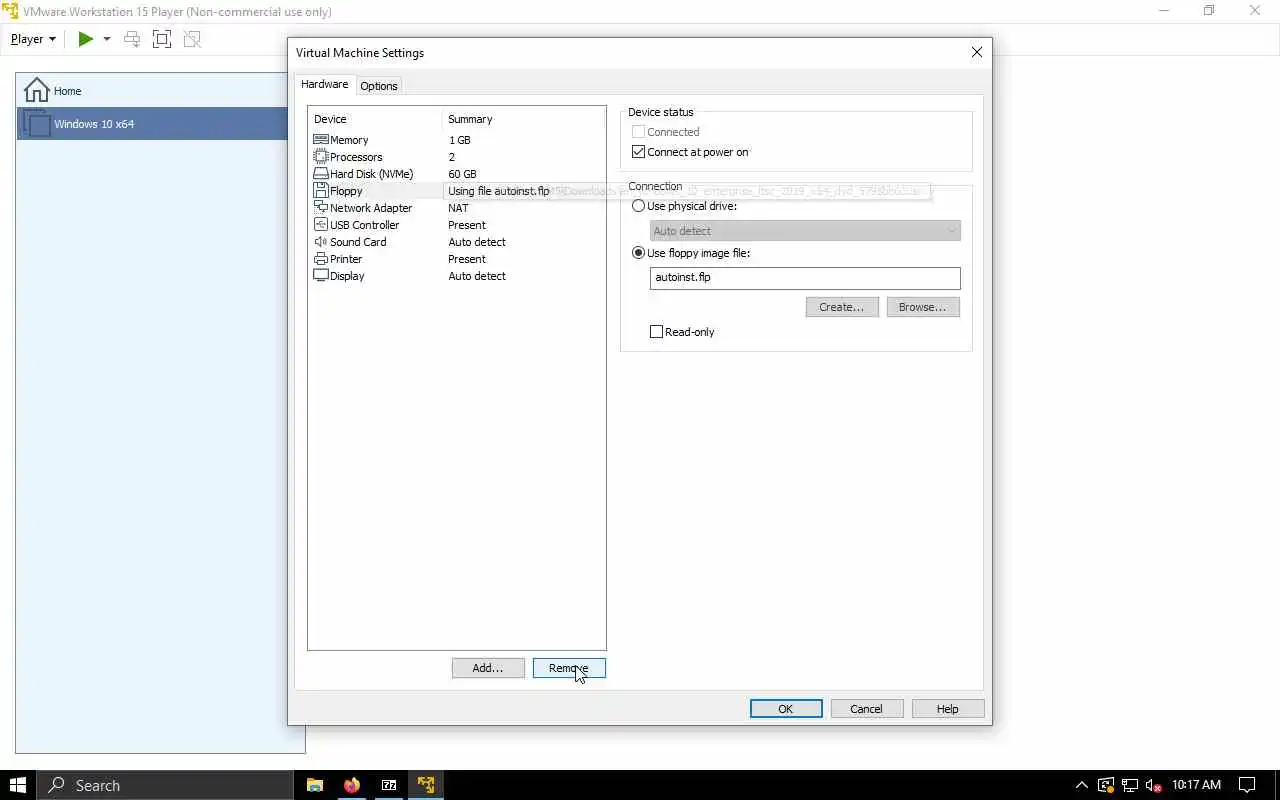The image size is (1280, 800).
Task: Select Use physical drive radio button
Action: 638,206
